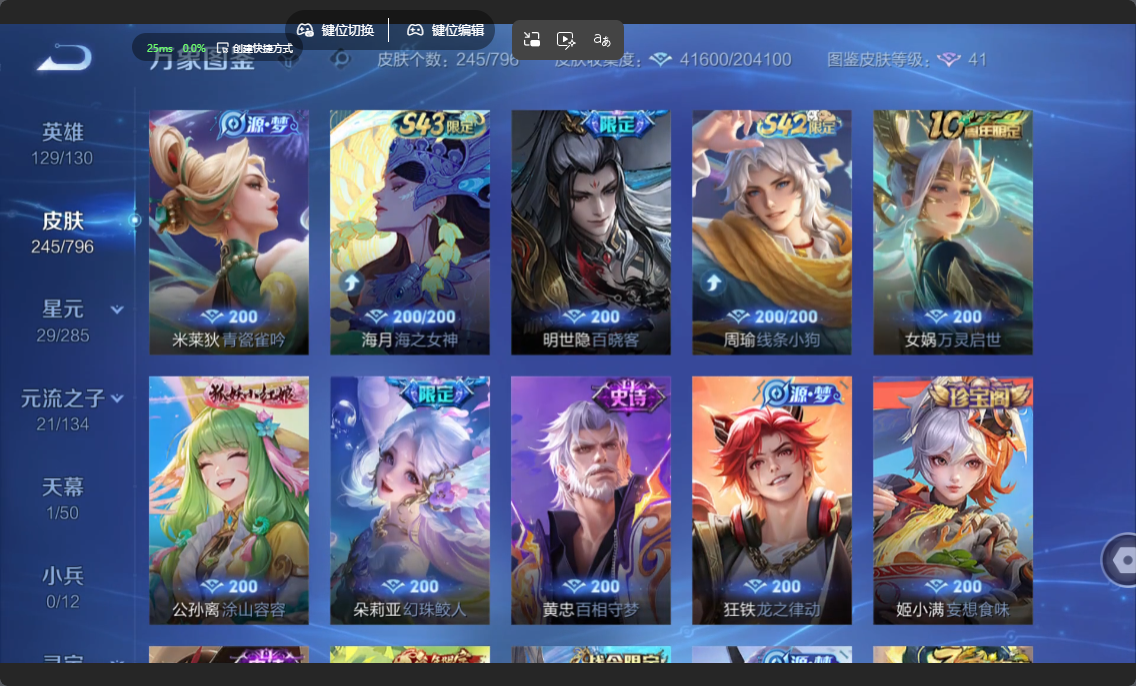Click 创建快捷方式 shortcut button
The height and width of the screenshot is (686, 1136).
254,49
